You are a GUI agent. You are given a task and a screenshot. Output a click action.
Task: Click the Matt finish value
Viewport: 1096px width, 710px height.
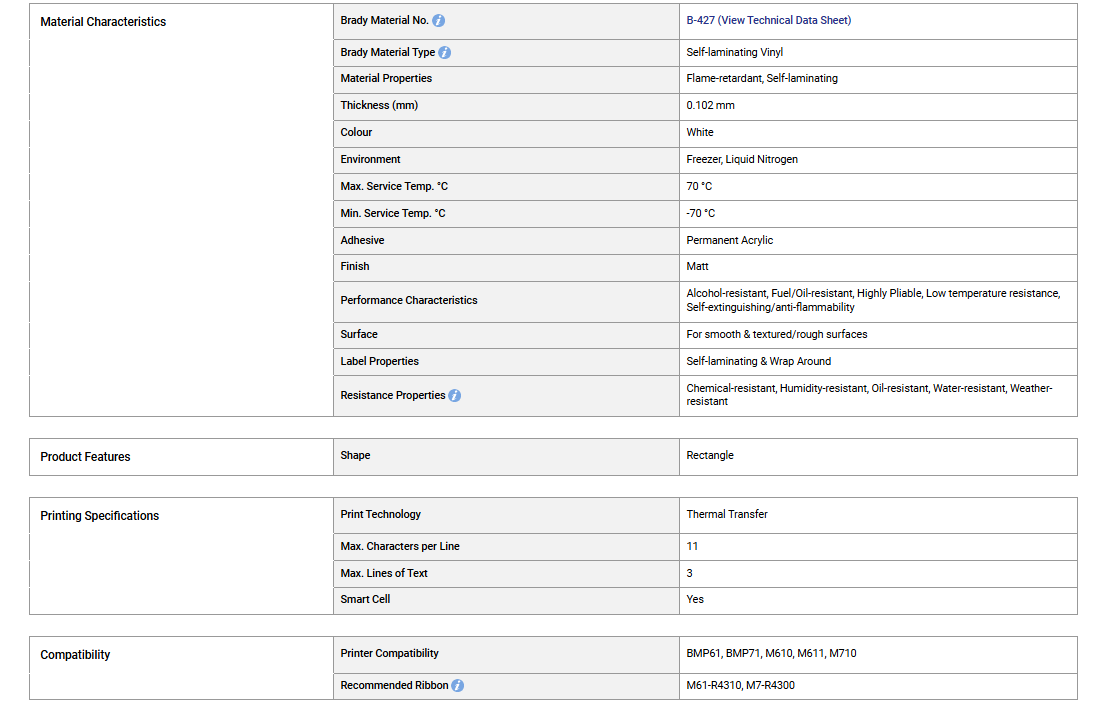click(x=697, y=266)
